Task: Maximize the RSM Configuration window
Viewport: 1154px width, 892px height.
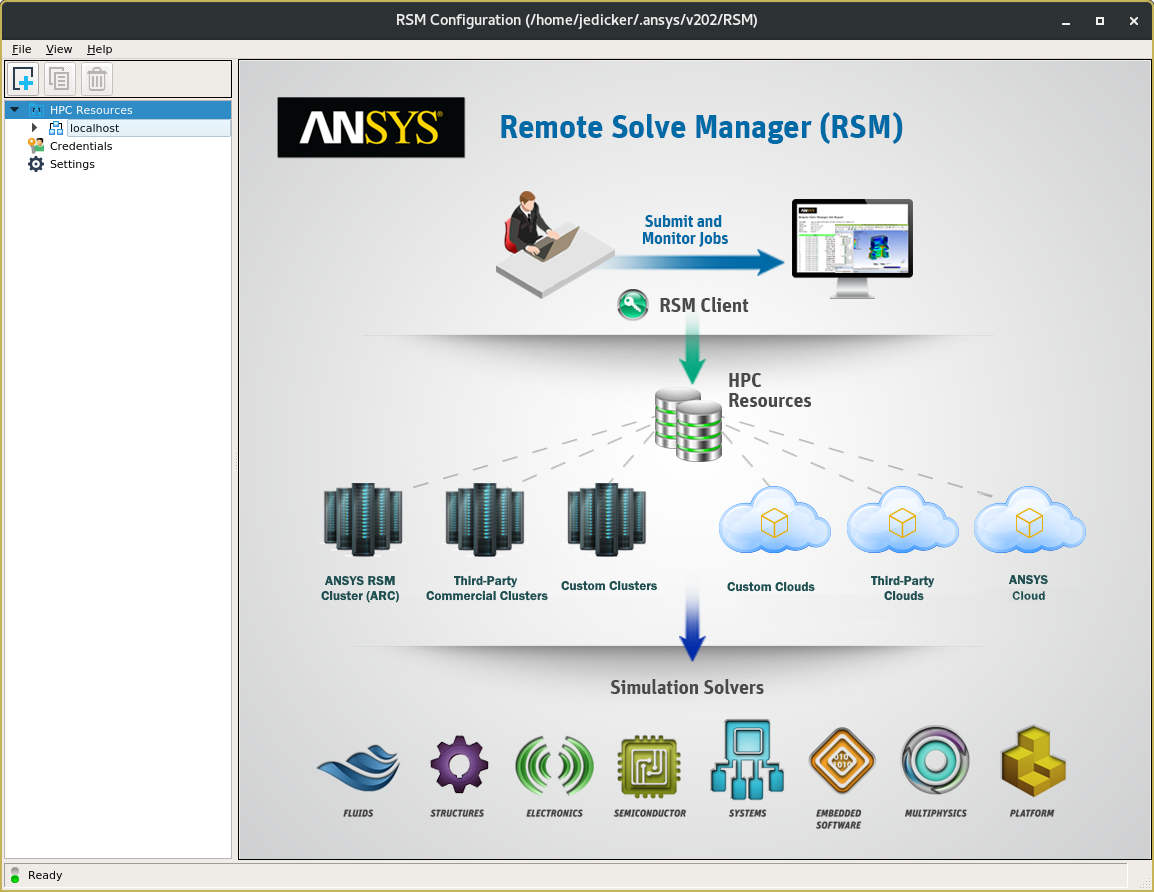Action: point(1100,21)
